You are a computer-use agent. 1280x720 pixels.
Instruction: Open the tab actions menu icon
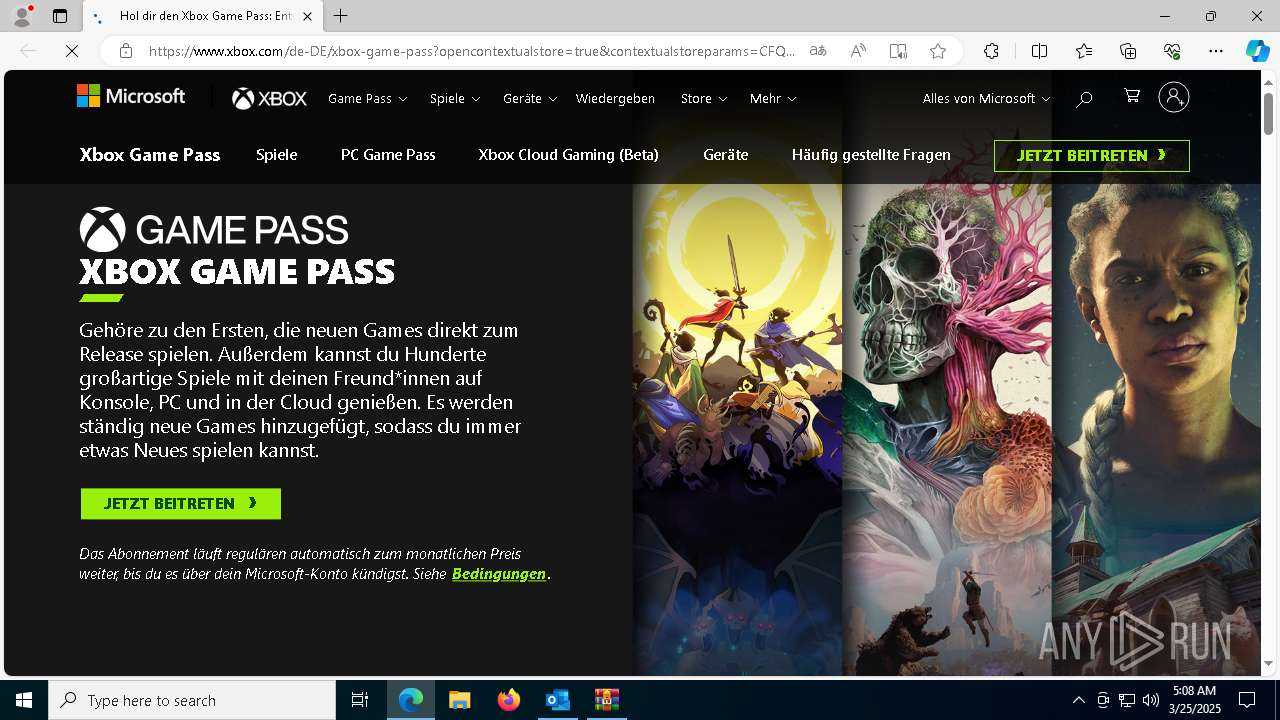[60, 16]
